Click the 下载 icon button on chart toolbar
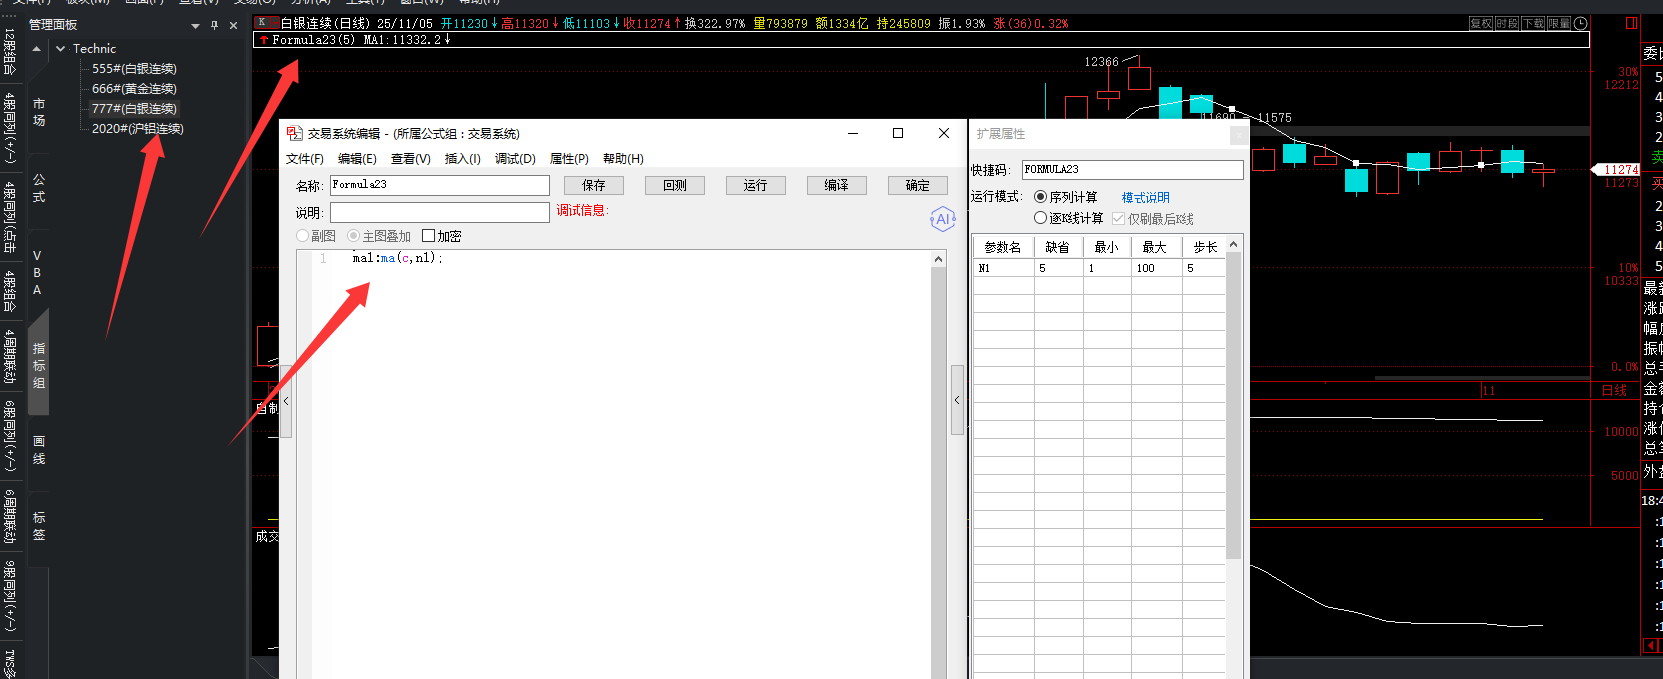Viewport: 1663px width, 679px height. pos(1533,23)
